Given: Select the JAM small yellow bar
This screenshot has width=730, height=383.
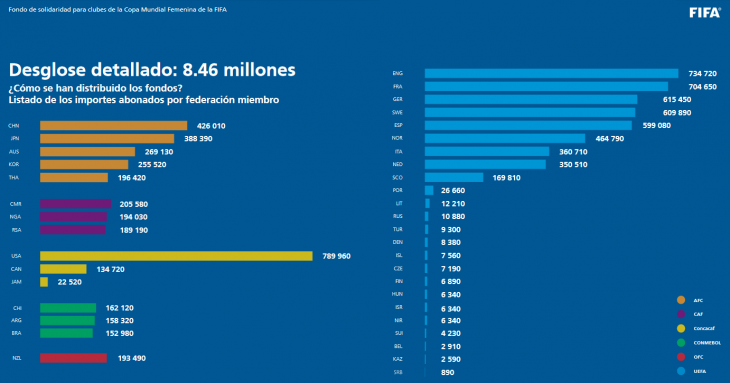Looking at the screenshot, I should click(44, 282).
